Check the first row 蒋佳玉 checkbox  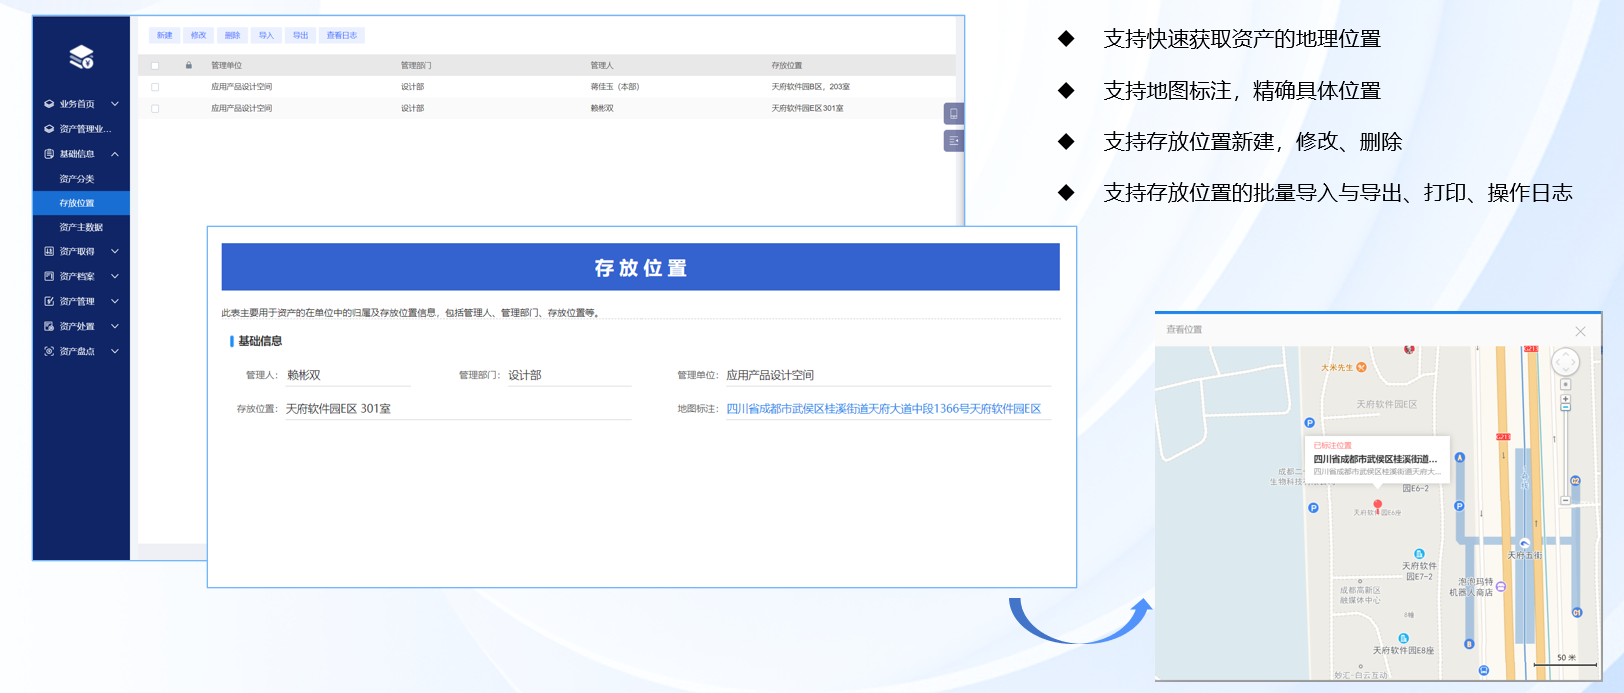[x=155, y=87]
